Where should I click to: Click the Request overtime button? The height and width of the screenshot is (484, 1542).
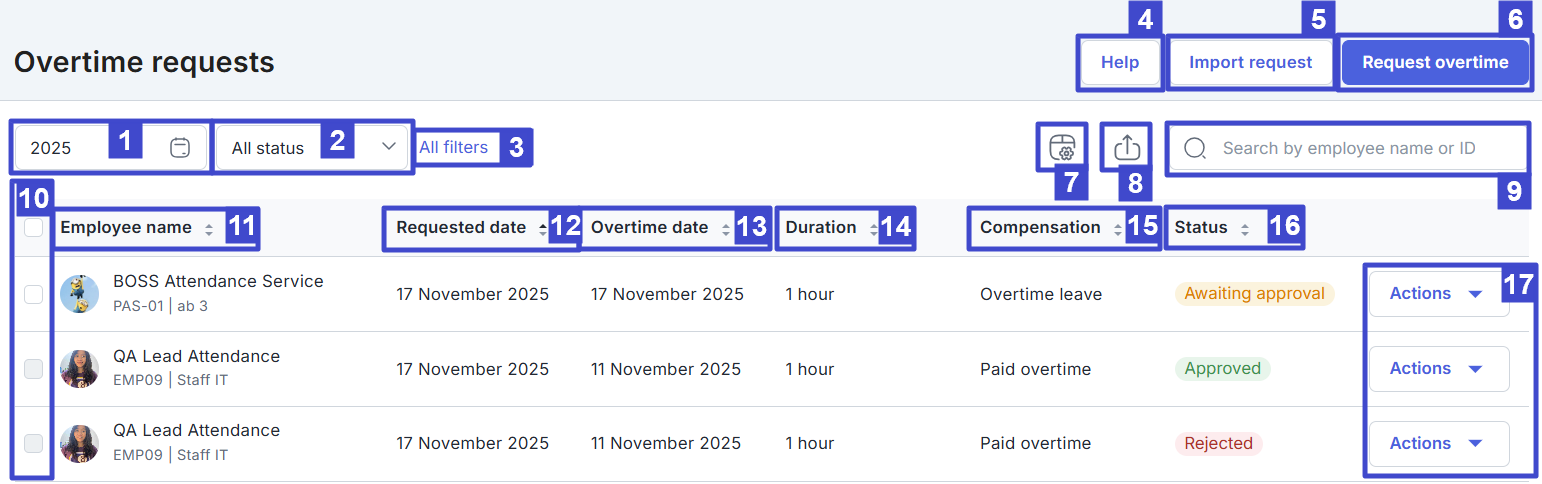click(x=1435, y=62)
